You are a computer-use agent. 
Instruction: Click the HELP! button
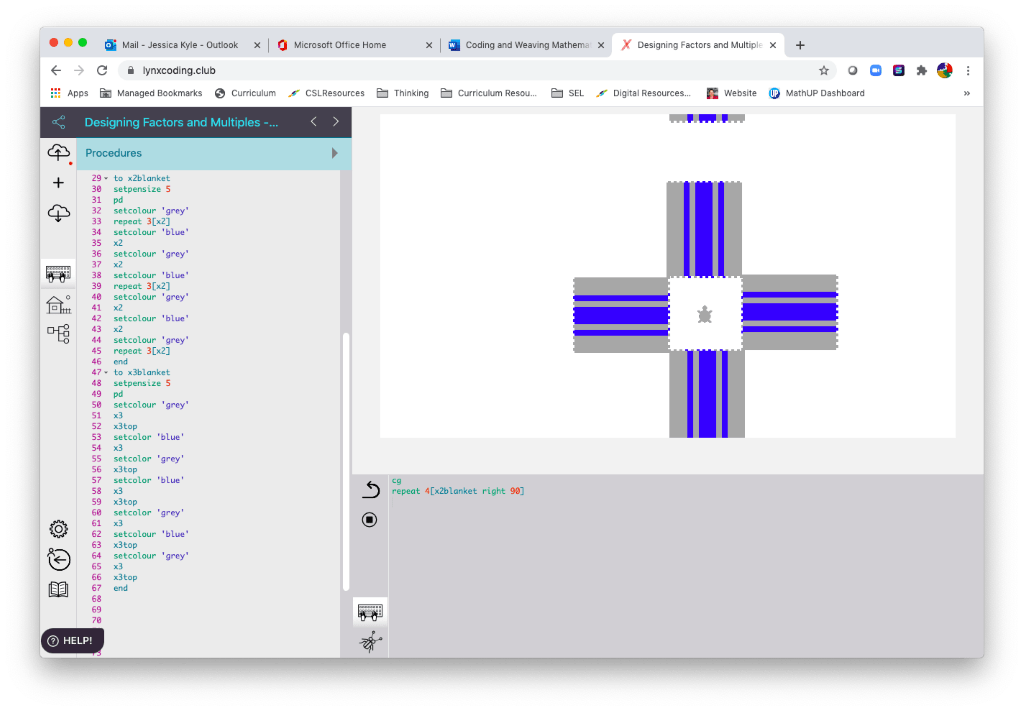tap(72, 640)
